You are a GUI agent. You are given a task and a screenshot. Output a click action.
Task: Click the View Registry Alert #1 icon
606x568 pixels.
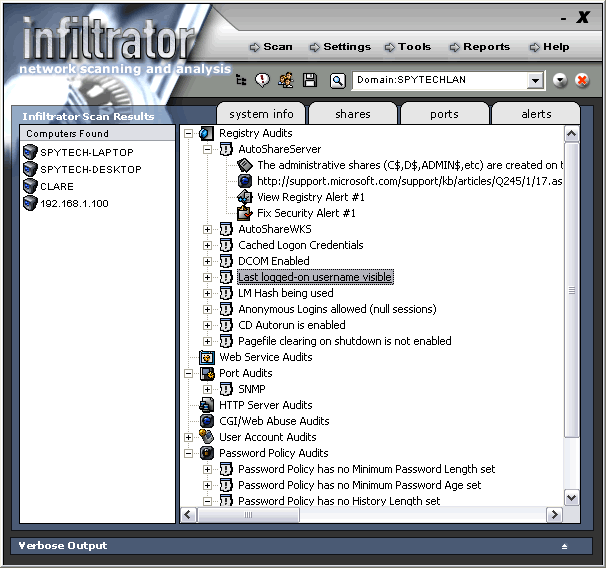(x=245, y=197)
